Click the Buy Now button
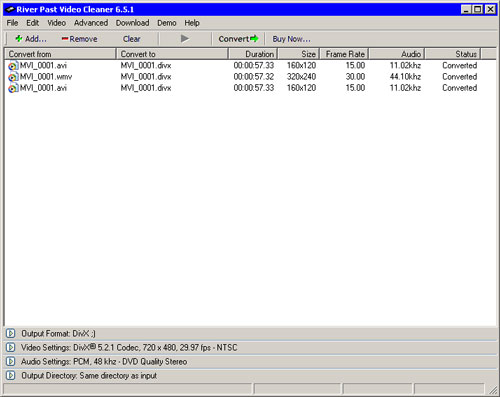The height and width of the screenshot is (397, 500). (291, 39)
